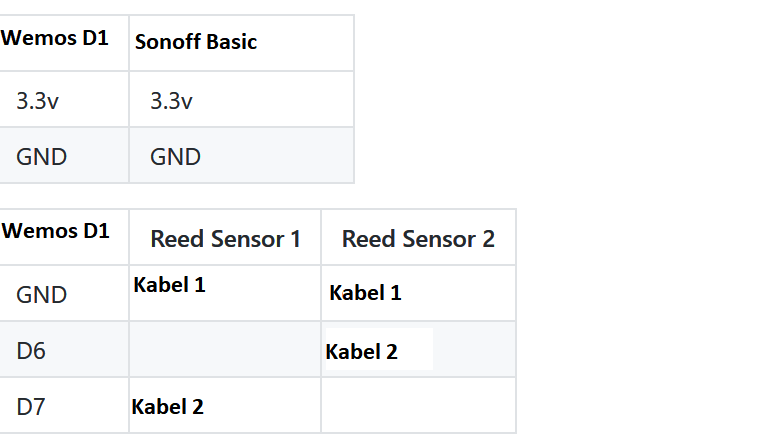Click the word "Wemos" in the top table header
This screenshot has width=774, height=436.
(x=36, y=39)
